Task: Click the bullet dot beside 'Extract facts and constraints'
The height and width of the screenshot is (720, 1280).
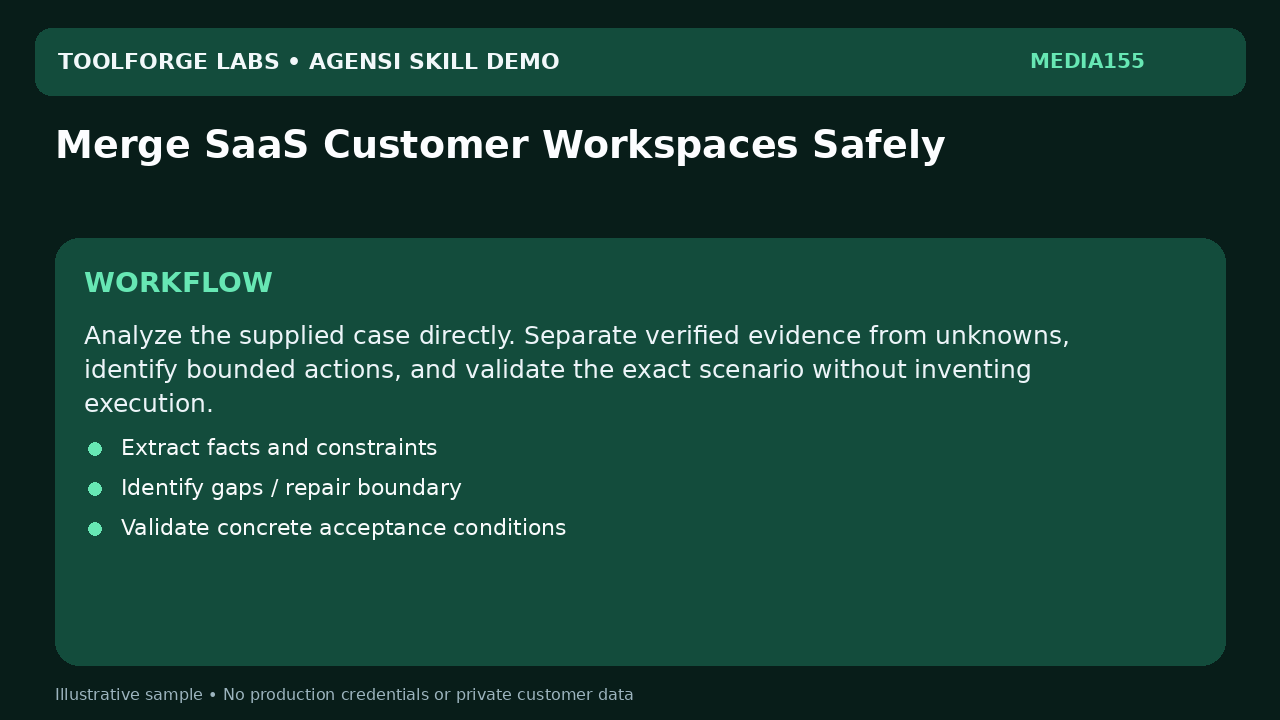Action: [95, 449]
